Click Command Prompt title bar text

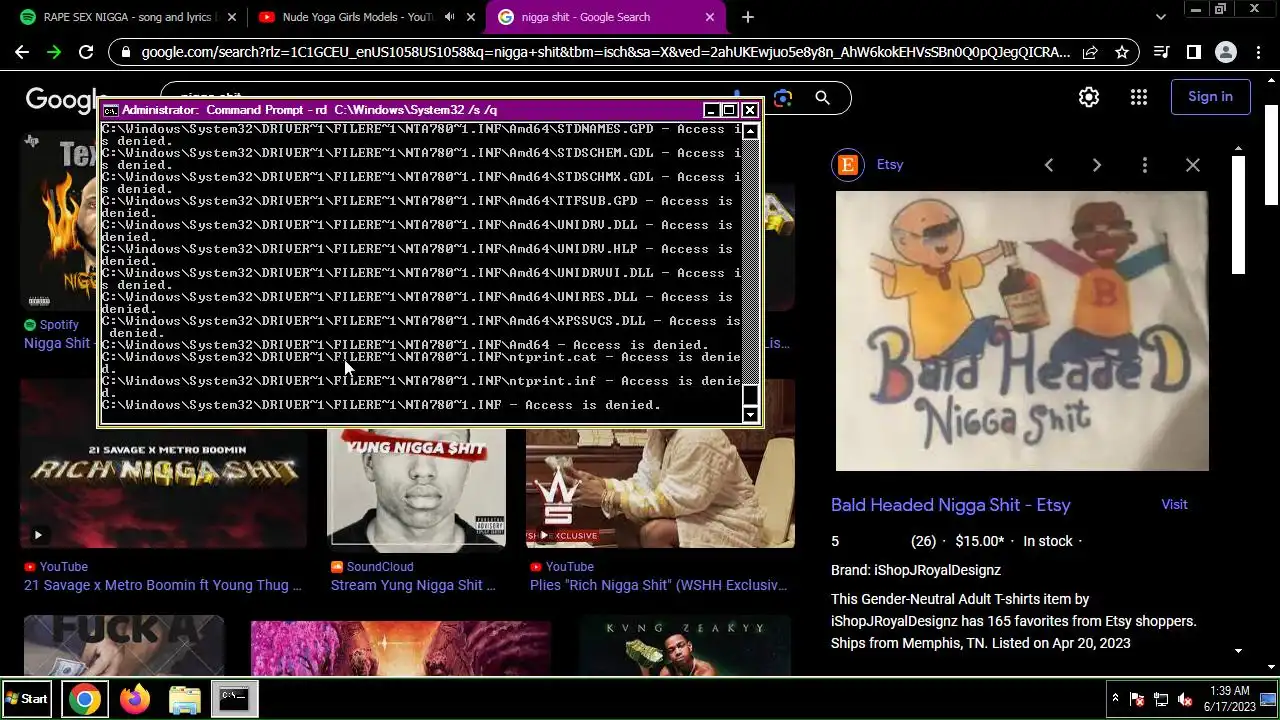click(x=309, y=110)
